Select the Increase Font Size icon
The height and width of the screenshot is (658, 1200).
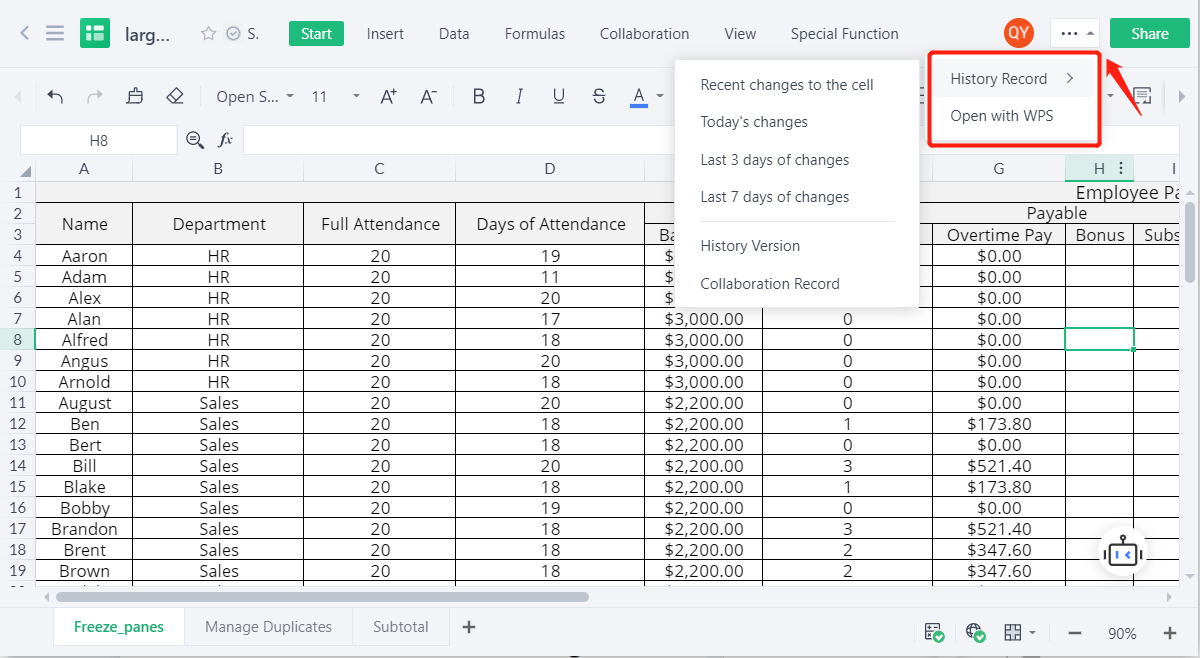pyautogui.click(x=387, y=96)
